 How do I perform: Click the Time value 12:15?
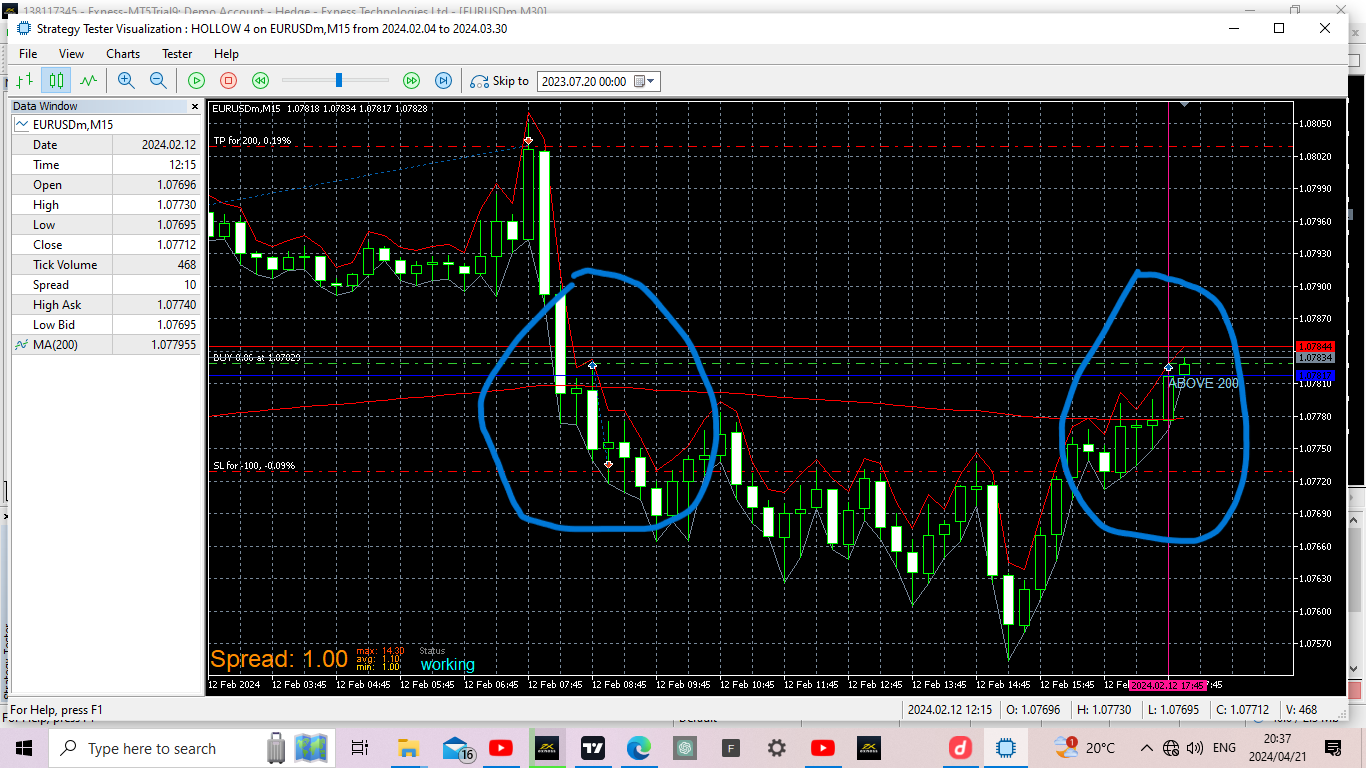click(183, 165)
